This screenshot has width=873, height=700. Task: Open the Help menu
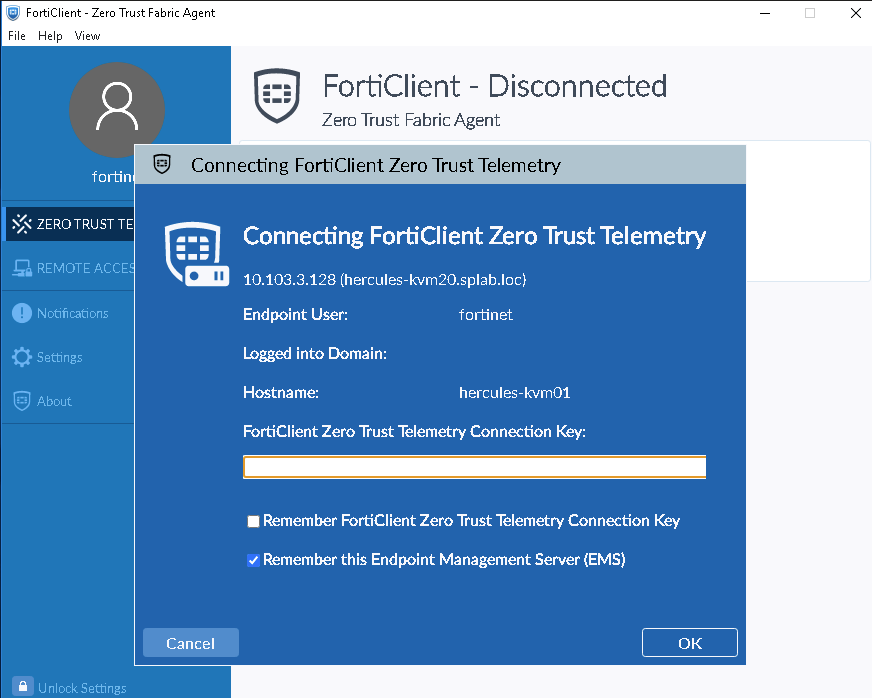point(50,36)
